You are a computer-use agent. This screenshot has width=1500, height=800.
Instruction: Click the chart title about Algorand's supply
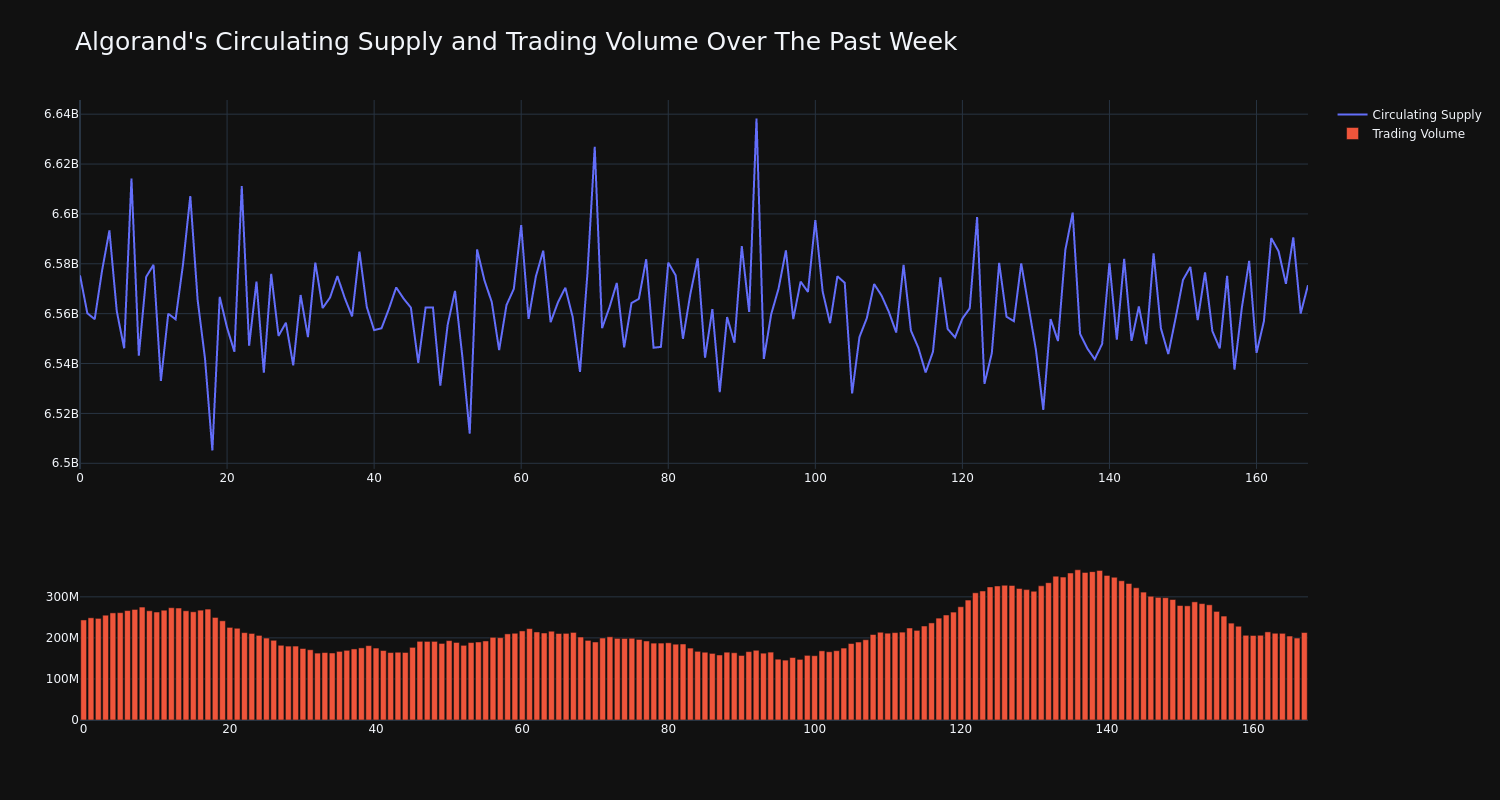pyautogui.click(x=516, y=42)
